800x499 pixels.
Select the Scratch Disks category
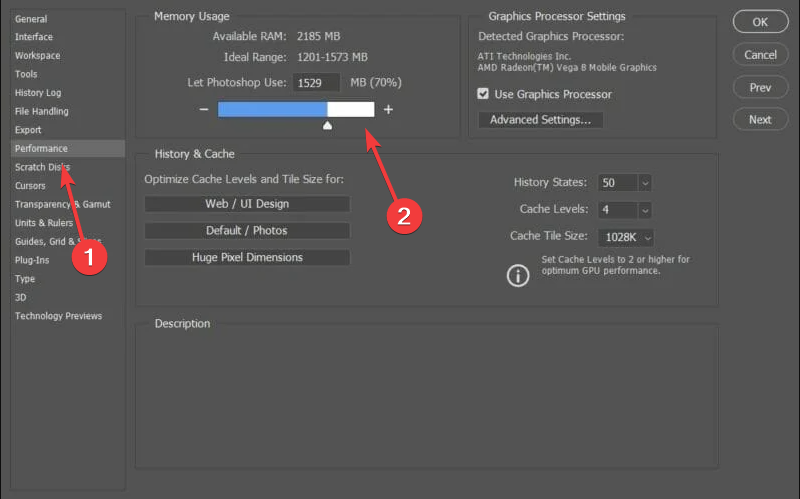[x=42, y=167]
